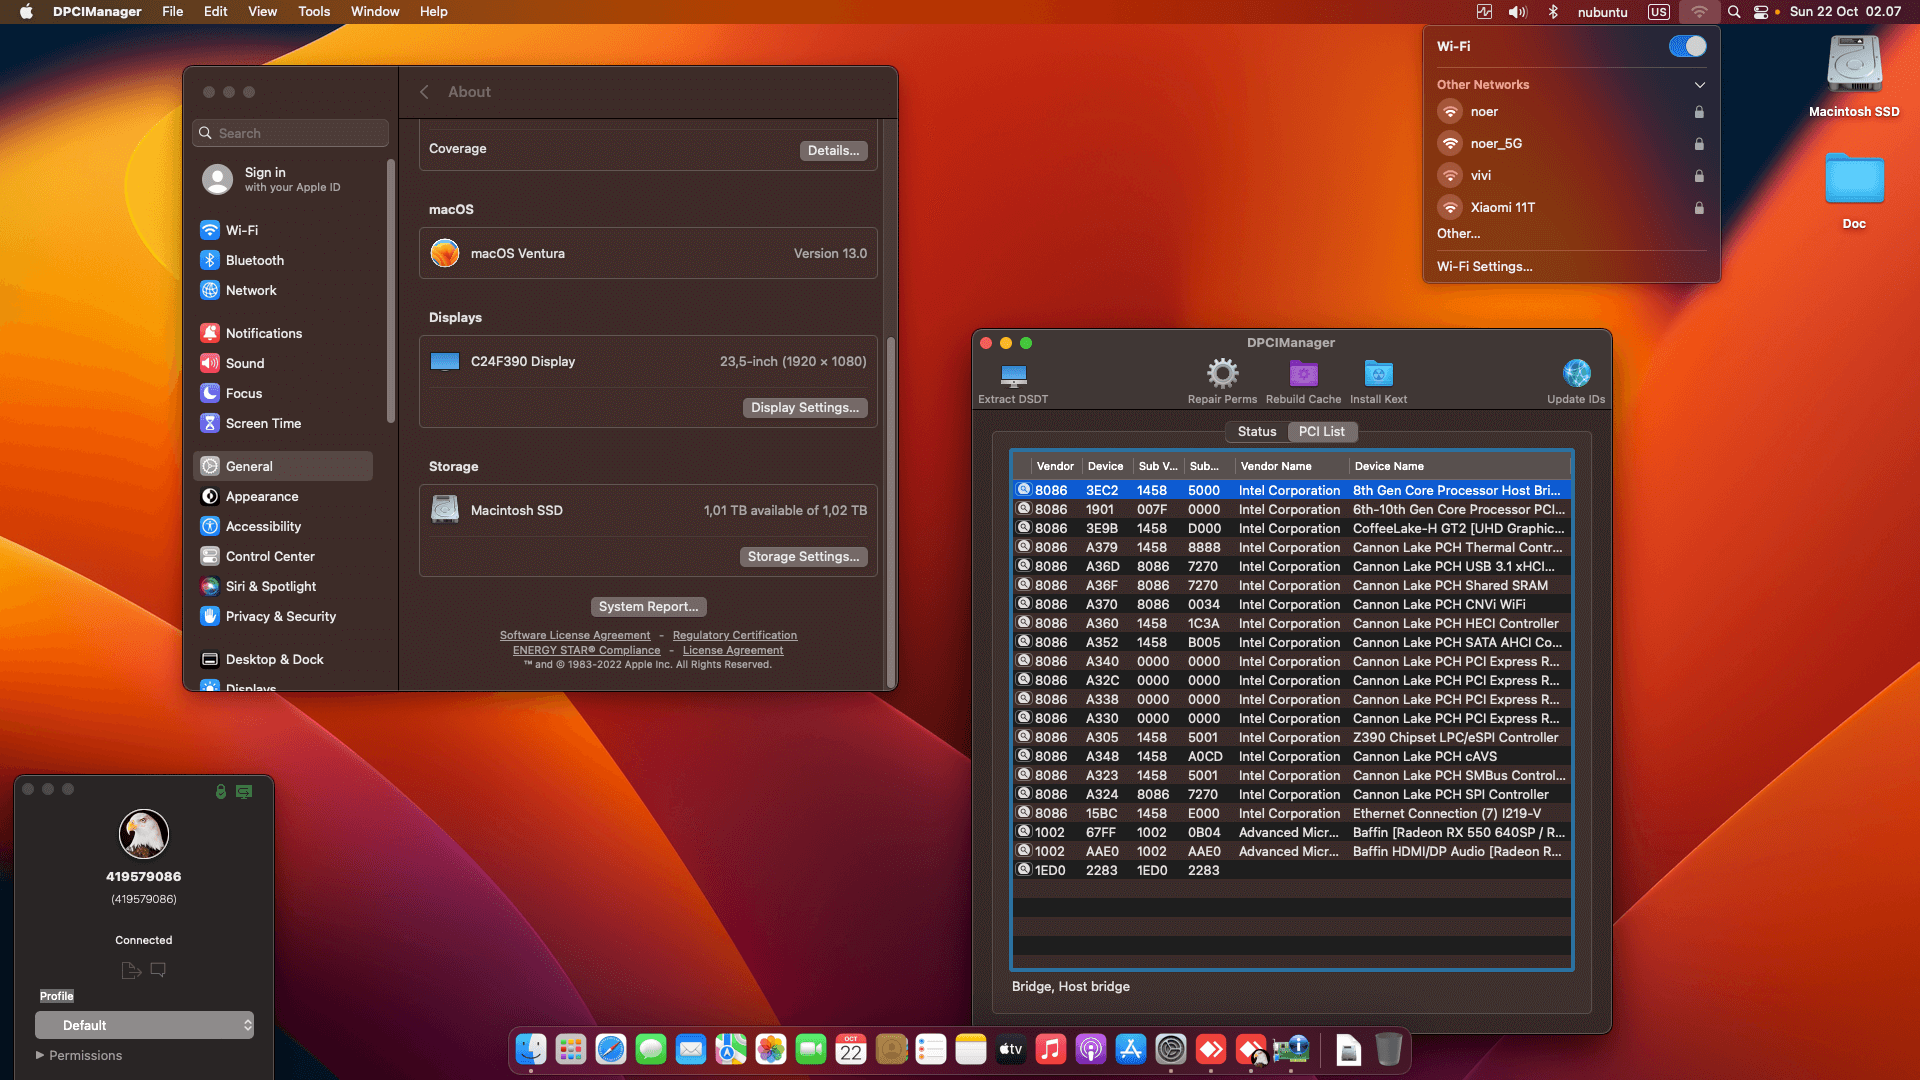
Task: Click the Details... button for Coverage
Action: (x=833, y=150)
